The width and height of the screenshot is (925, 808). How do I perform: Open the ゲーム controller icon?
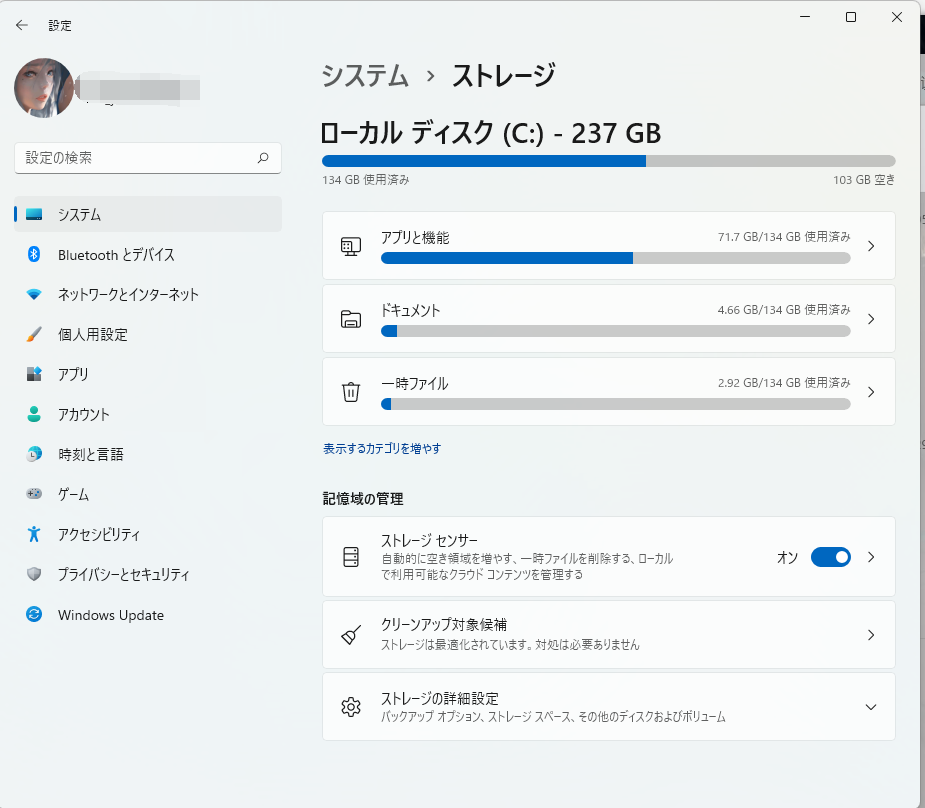pyautogui.click(x=34, y=494)
